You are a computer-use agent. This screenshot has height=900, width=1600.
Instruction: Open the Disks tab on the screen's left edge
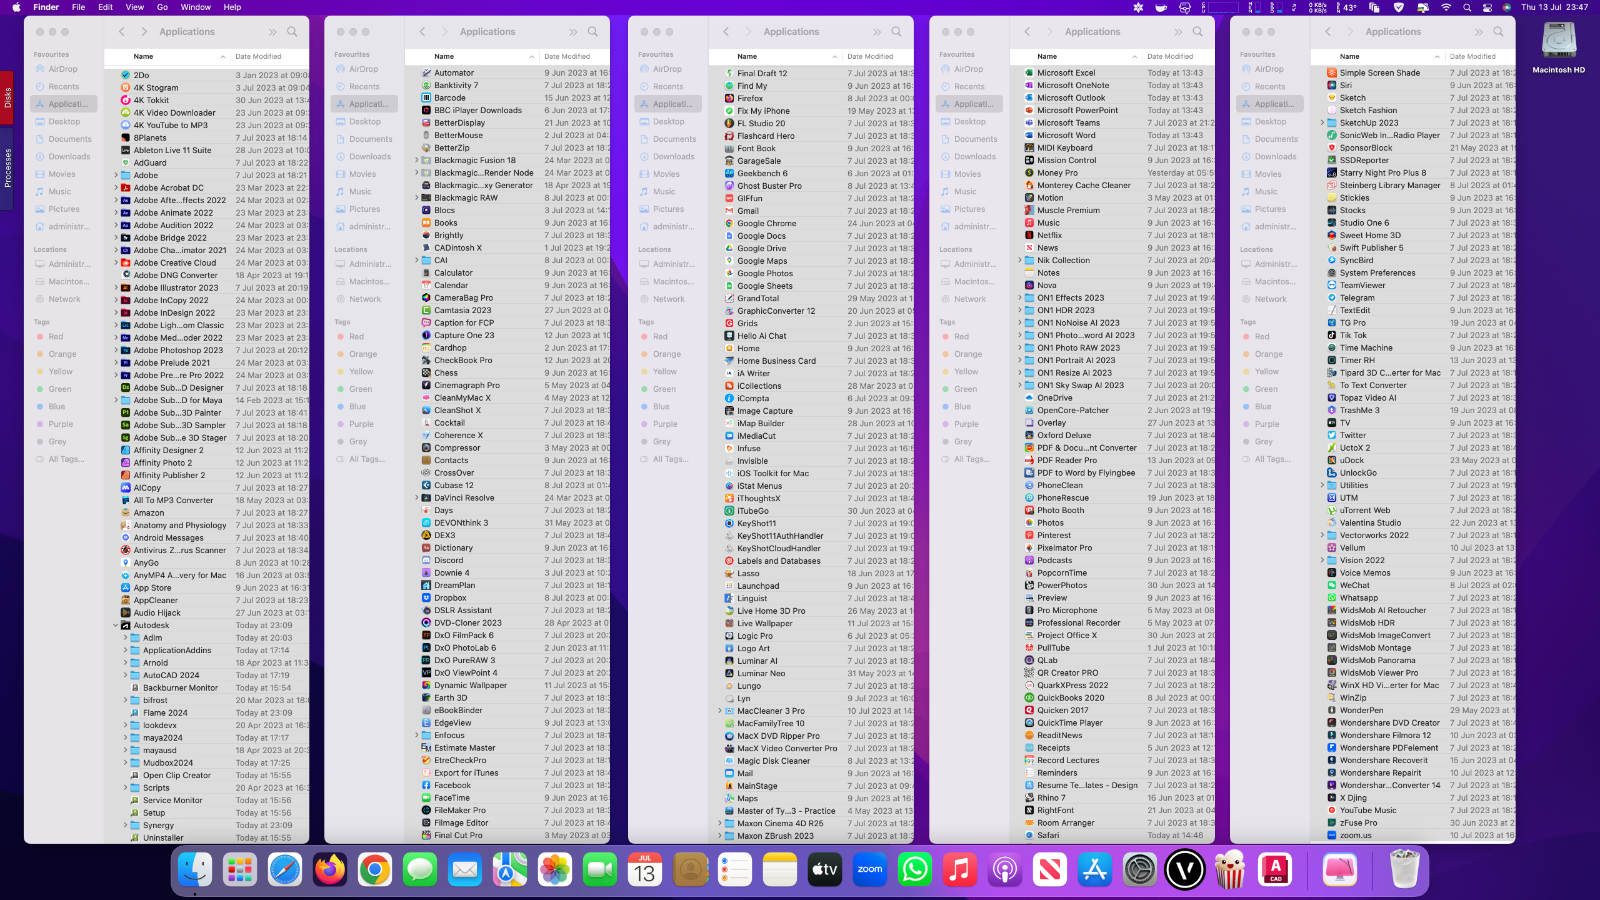7,98
